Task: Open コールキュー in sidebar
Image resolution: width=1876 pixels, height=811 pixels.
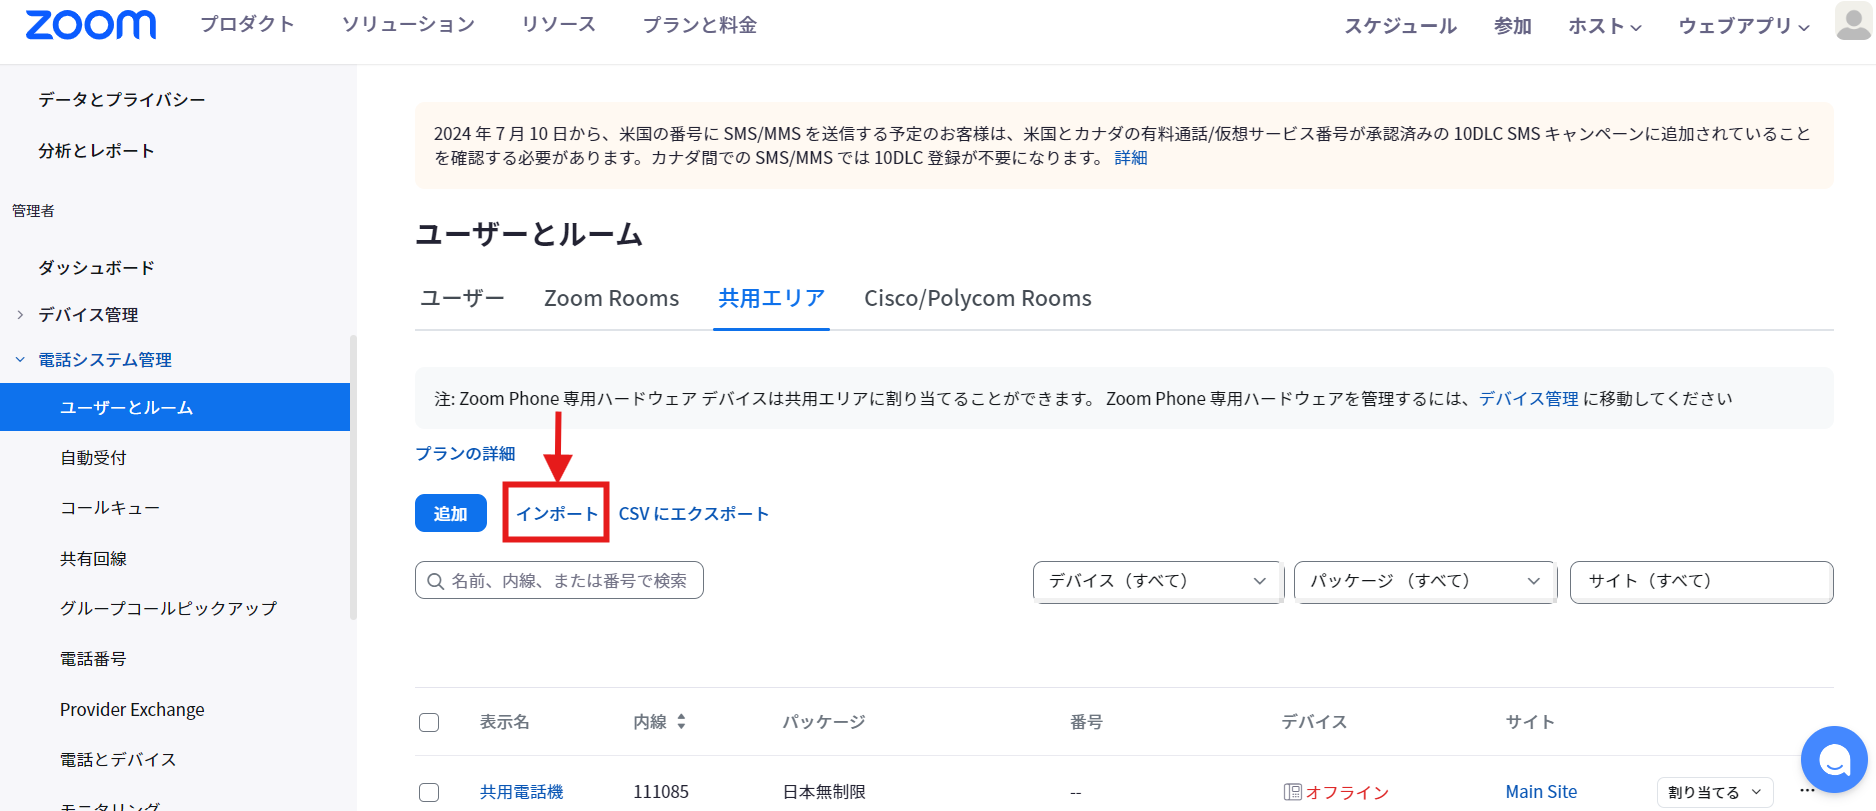Action: point(110,507)
